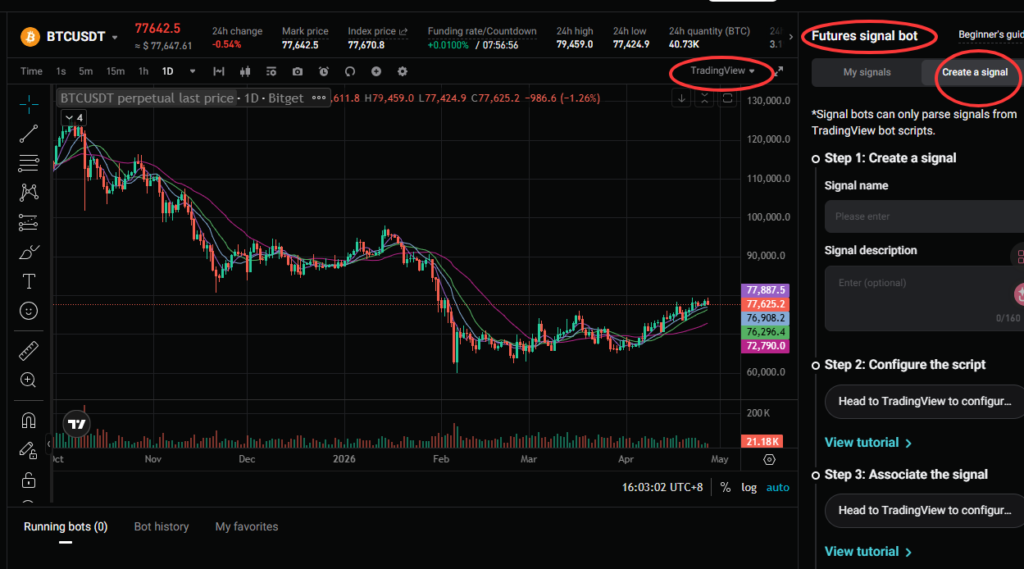Select the 1D time interval
Screen dimensions: 1024x569
tap(168, 71)
